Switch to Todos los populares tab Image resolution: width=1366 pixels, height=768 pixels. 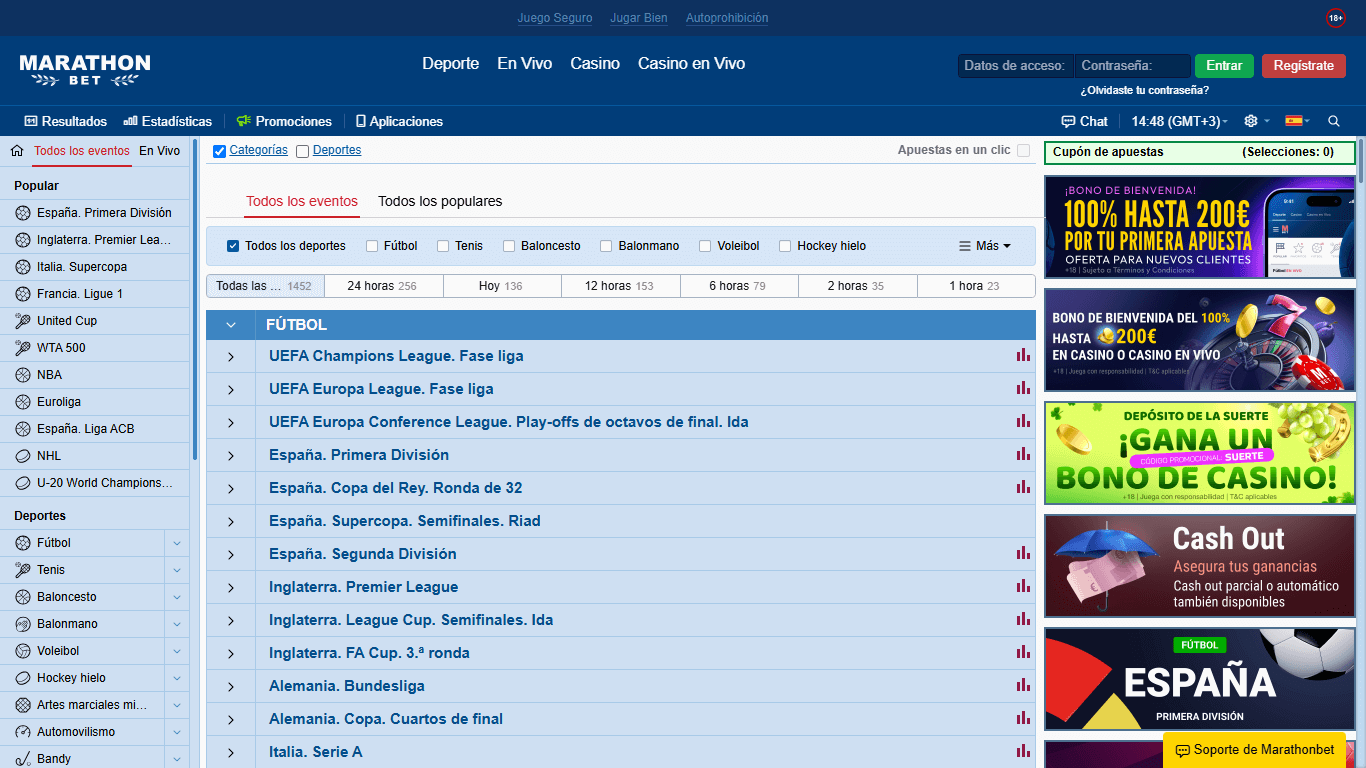(440, 201)
